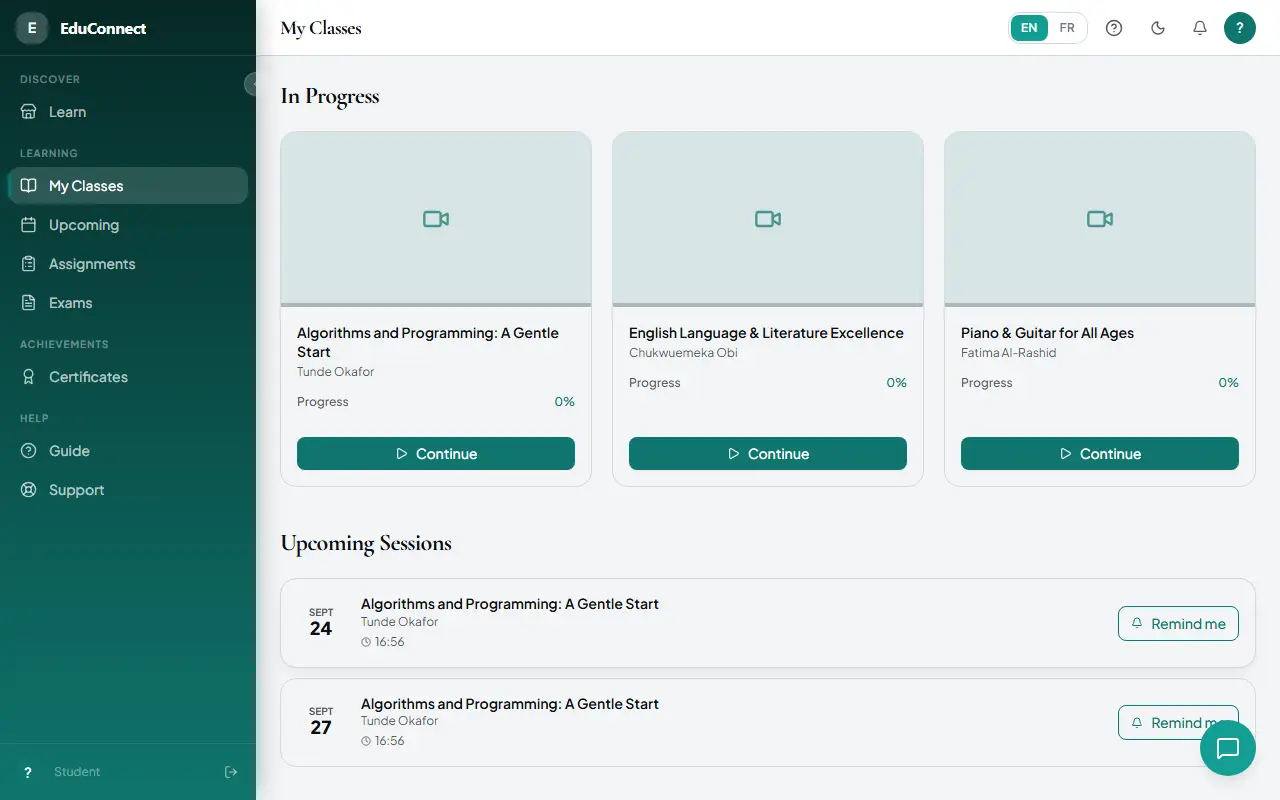Click the Sept 27 session title
This screenshot has height=800, width=1280.
point(510,704)
